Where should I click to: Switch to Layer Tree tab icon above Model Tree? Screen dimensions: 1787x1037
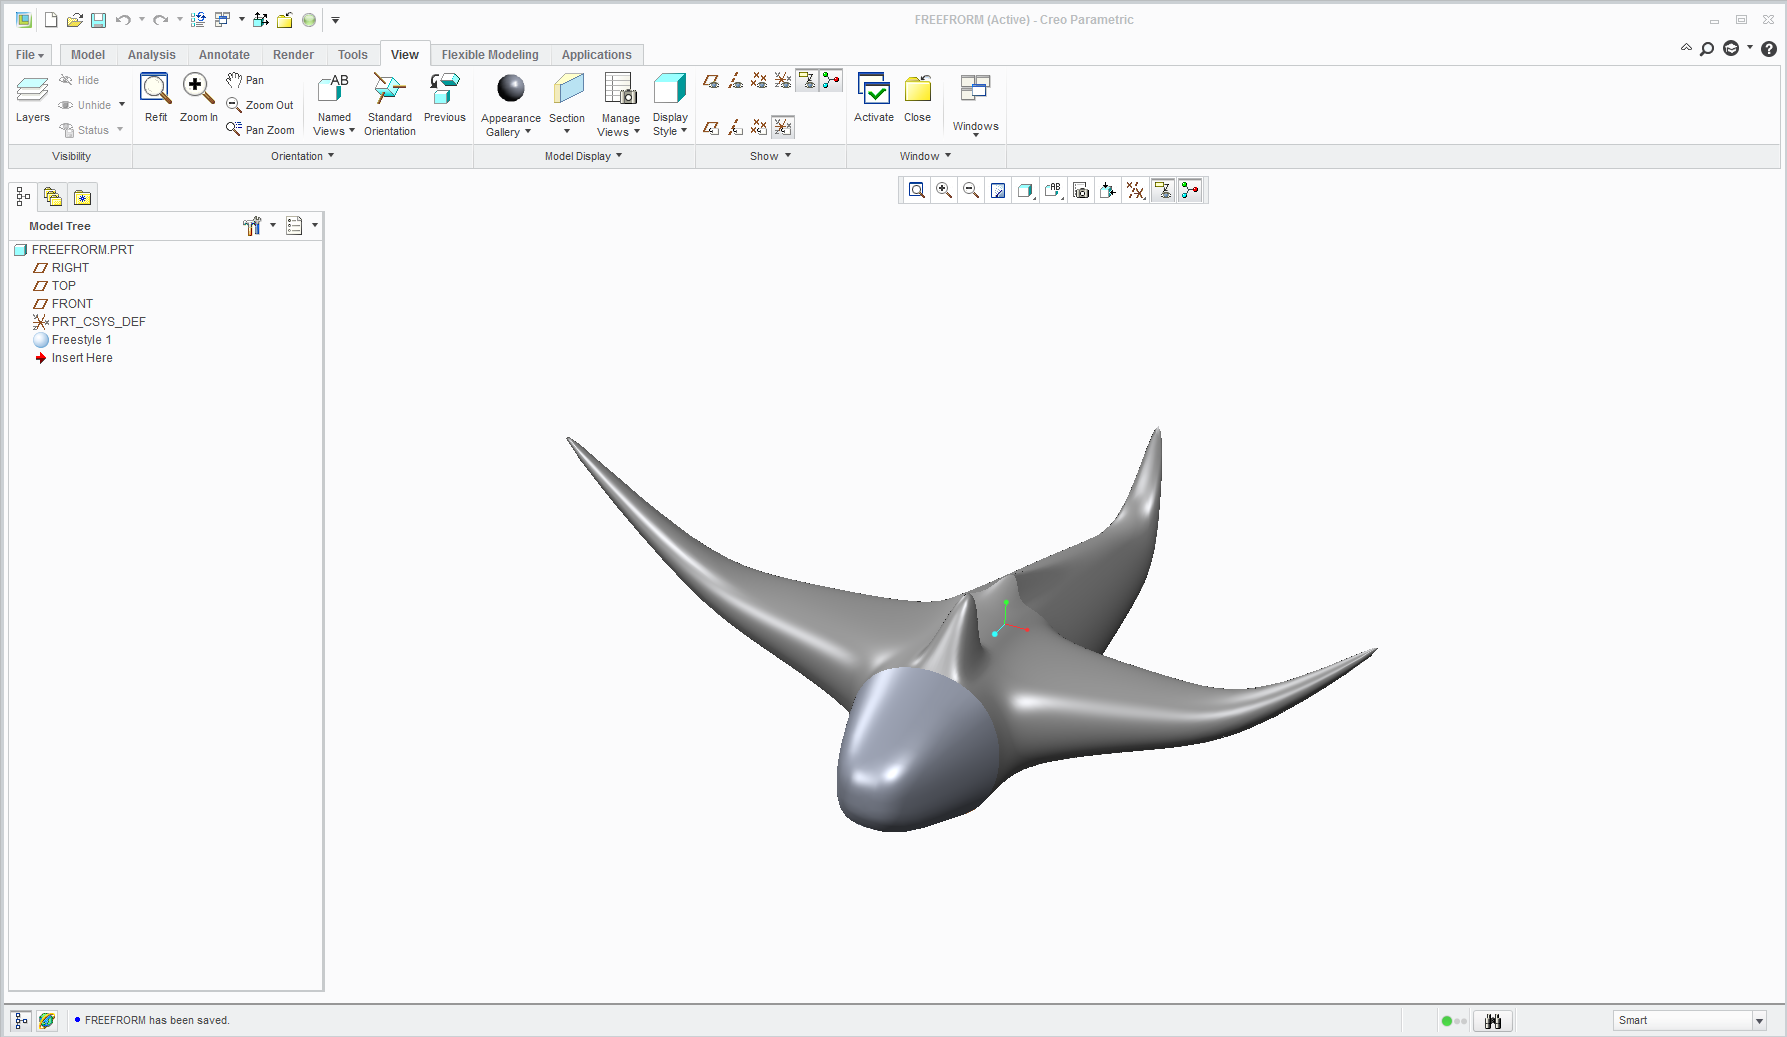coord(53,197)
